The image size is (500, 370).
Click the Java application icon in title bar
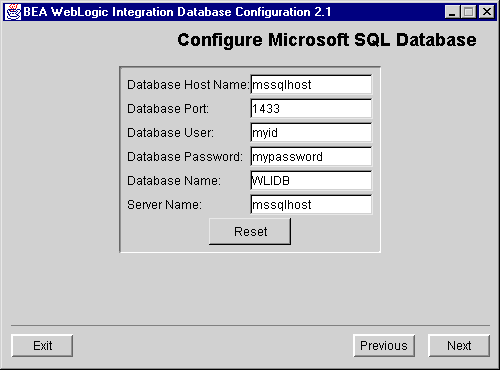13,12
